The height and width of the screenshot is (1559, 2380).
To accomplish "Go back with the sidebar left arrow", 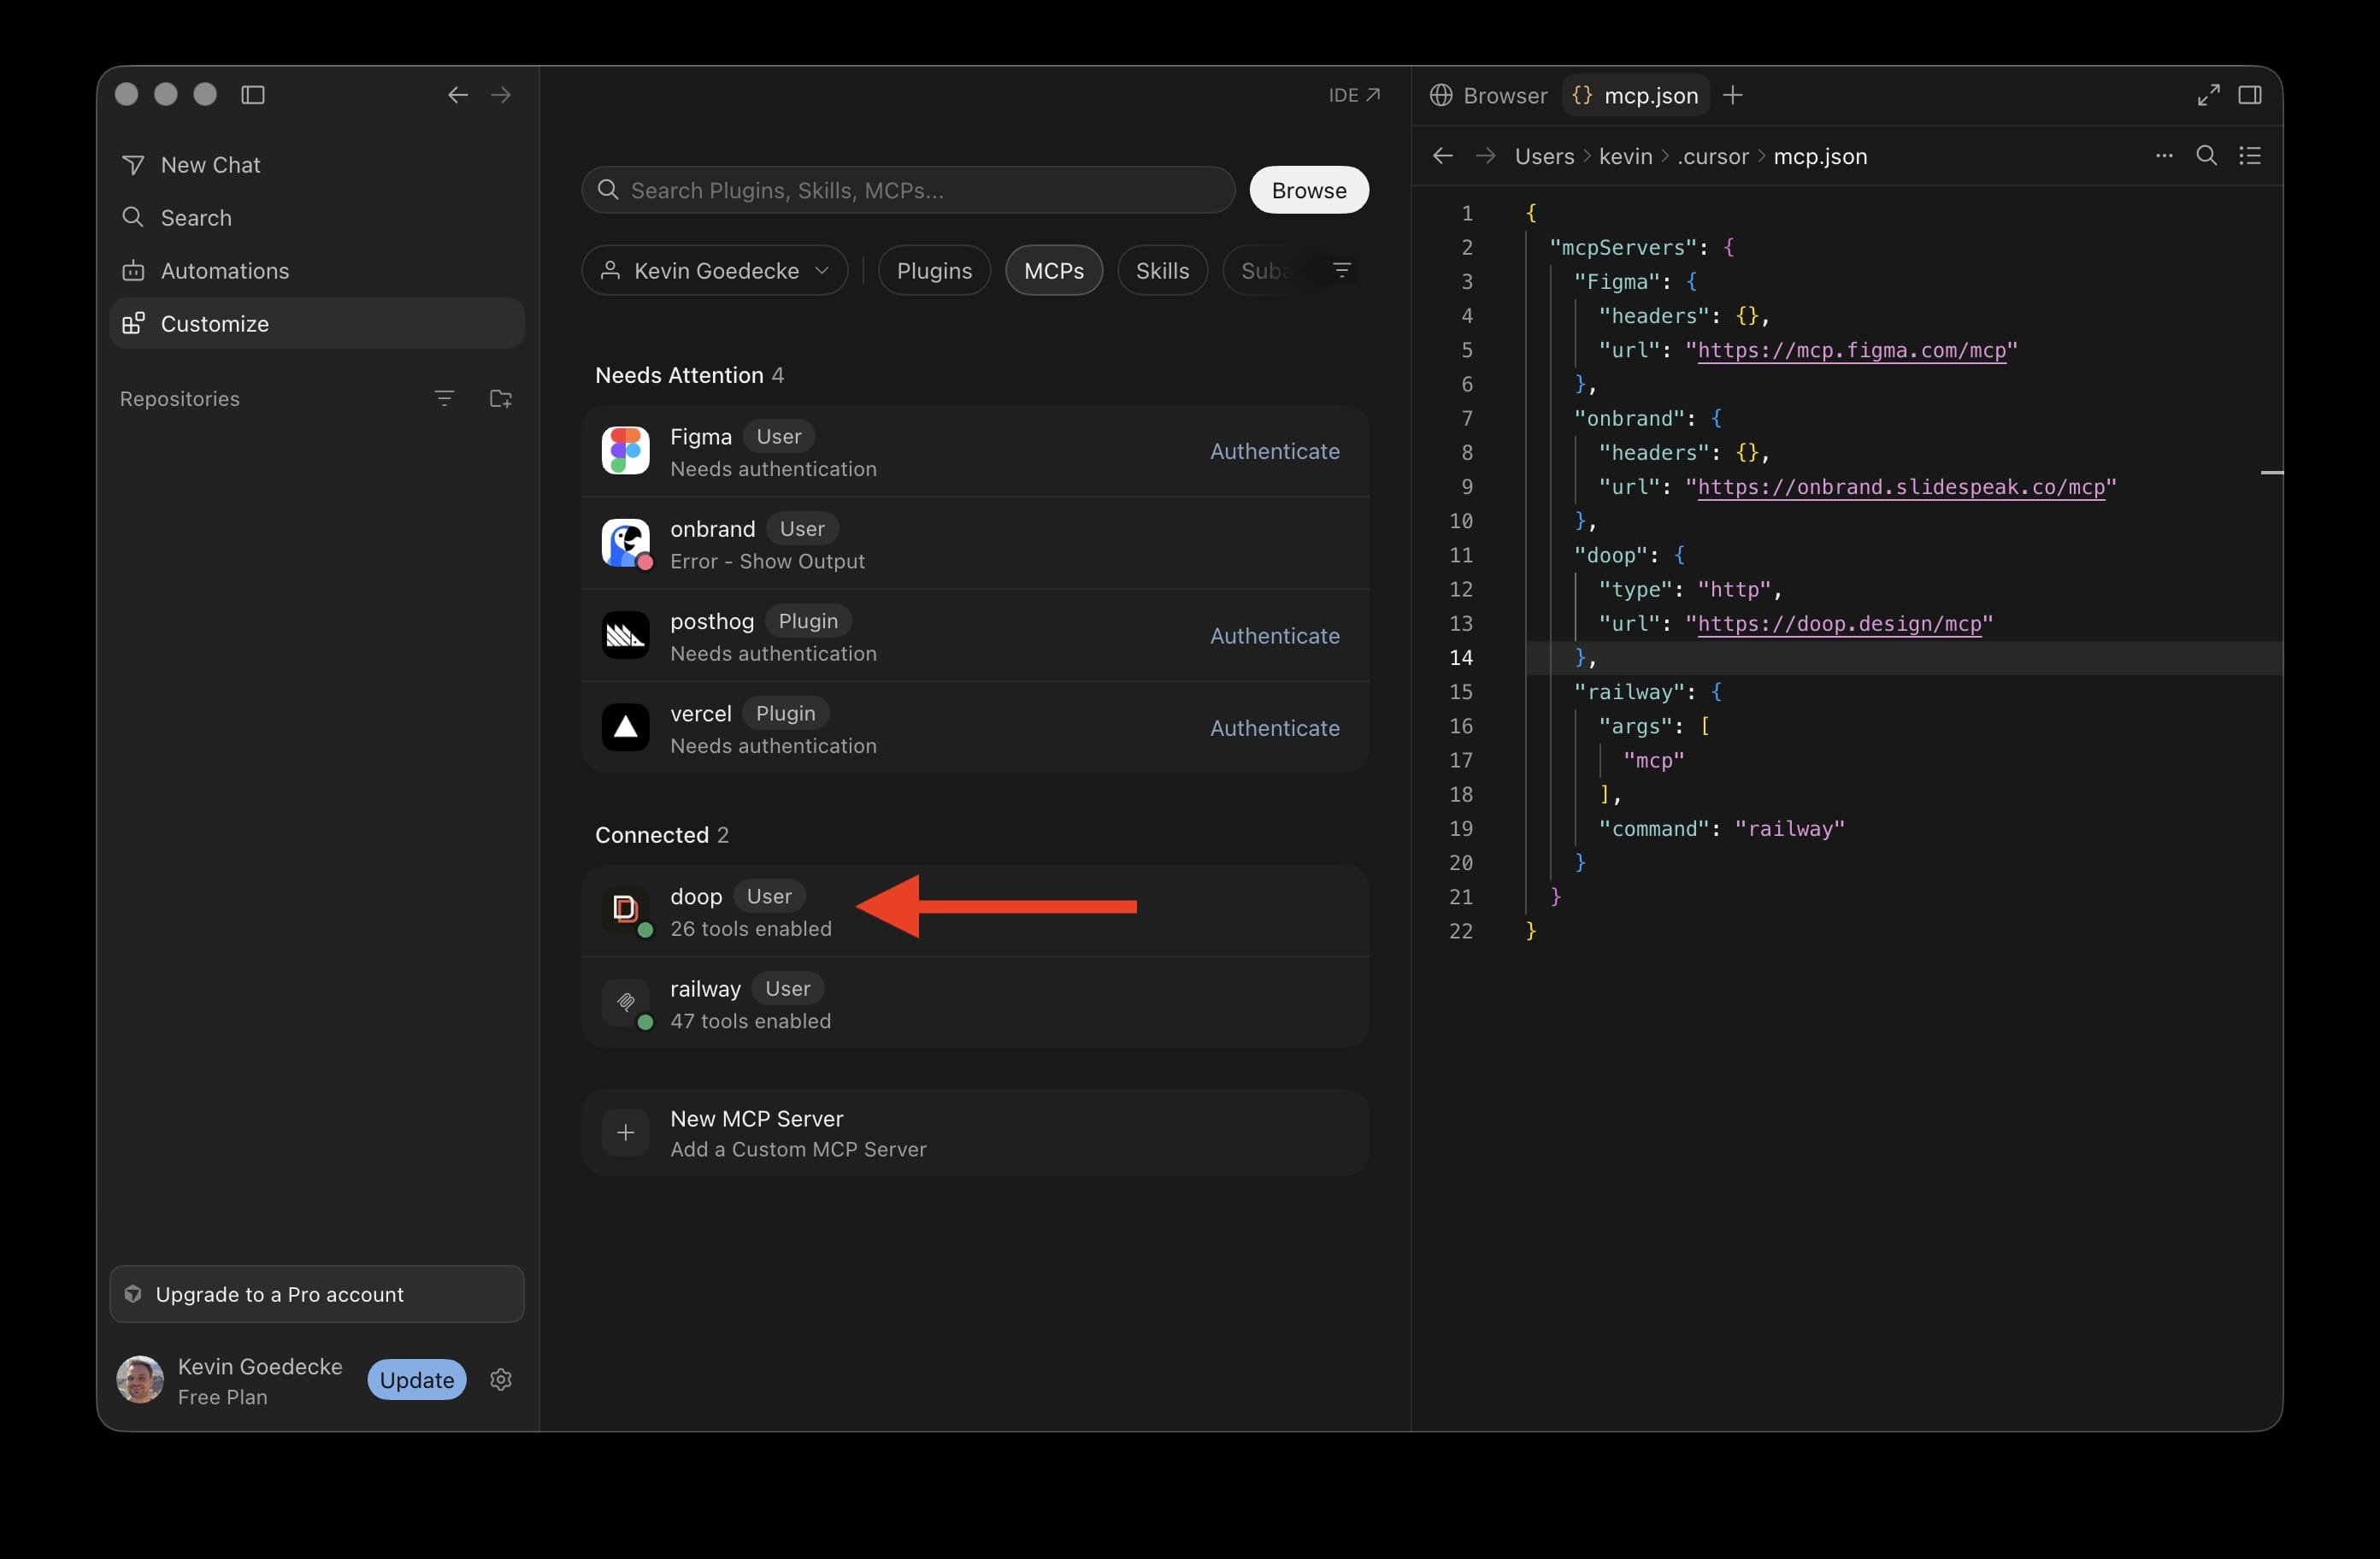I will (x=458, y=95).
